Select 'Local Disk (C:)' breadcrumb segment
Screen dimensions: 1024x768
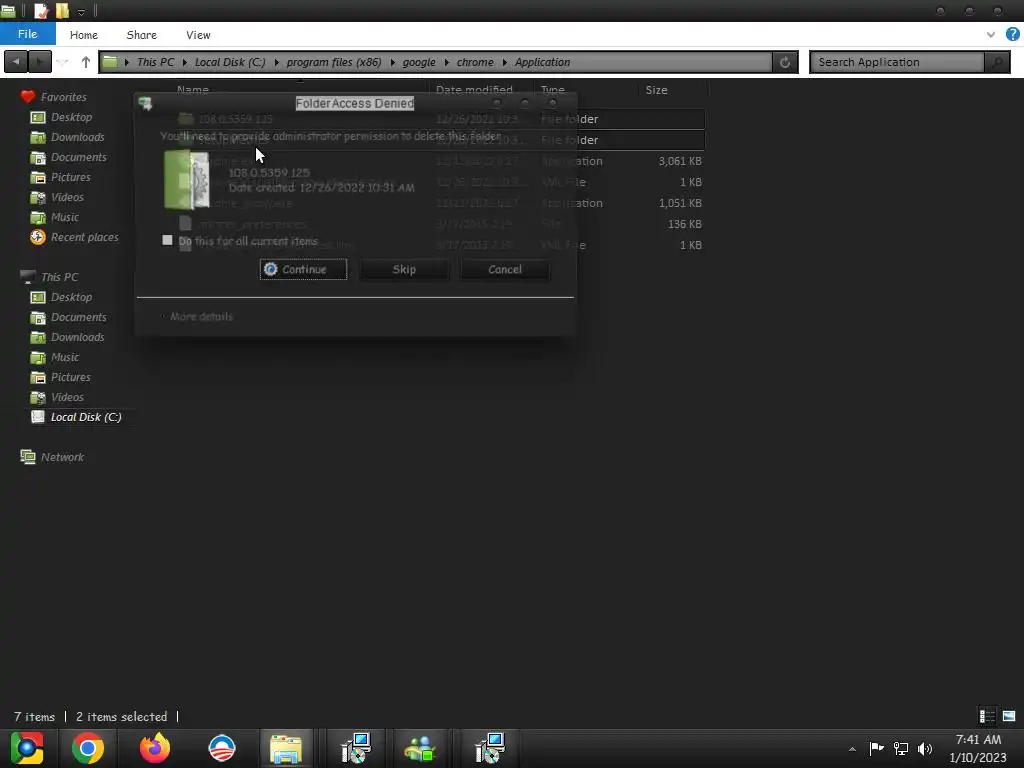coord(230,62)
